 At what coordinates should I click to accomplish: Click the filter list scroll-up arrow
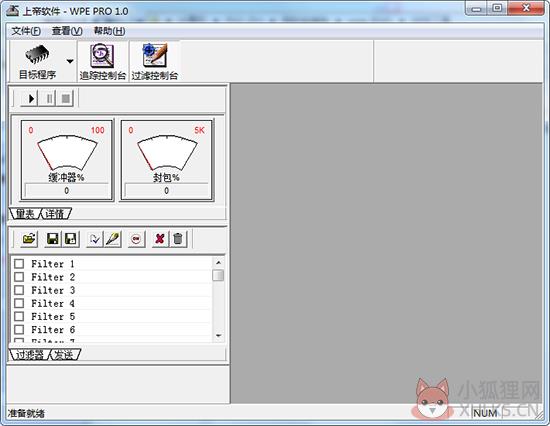point(218,262)
